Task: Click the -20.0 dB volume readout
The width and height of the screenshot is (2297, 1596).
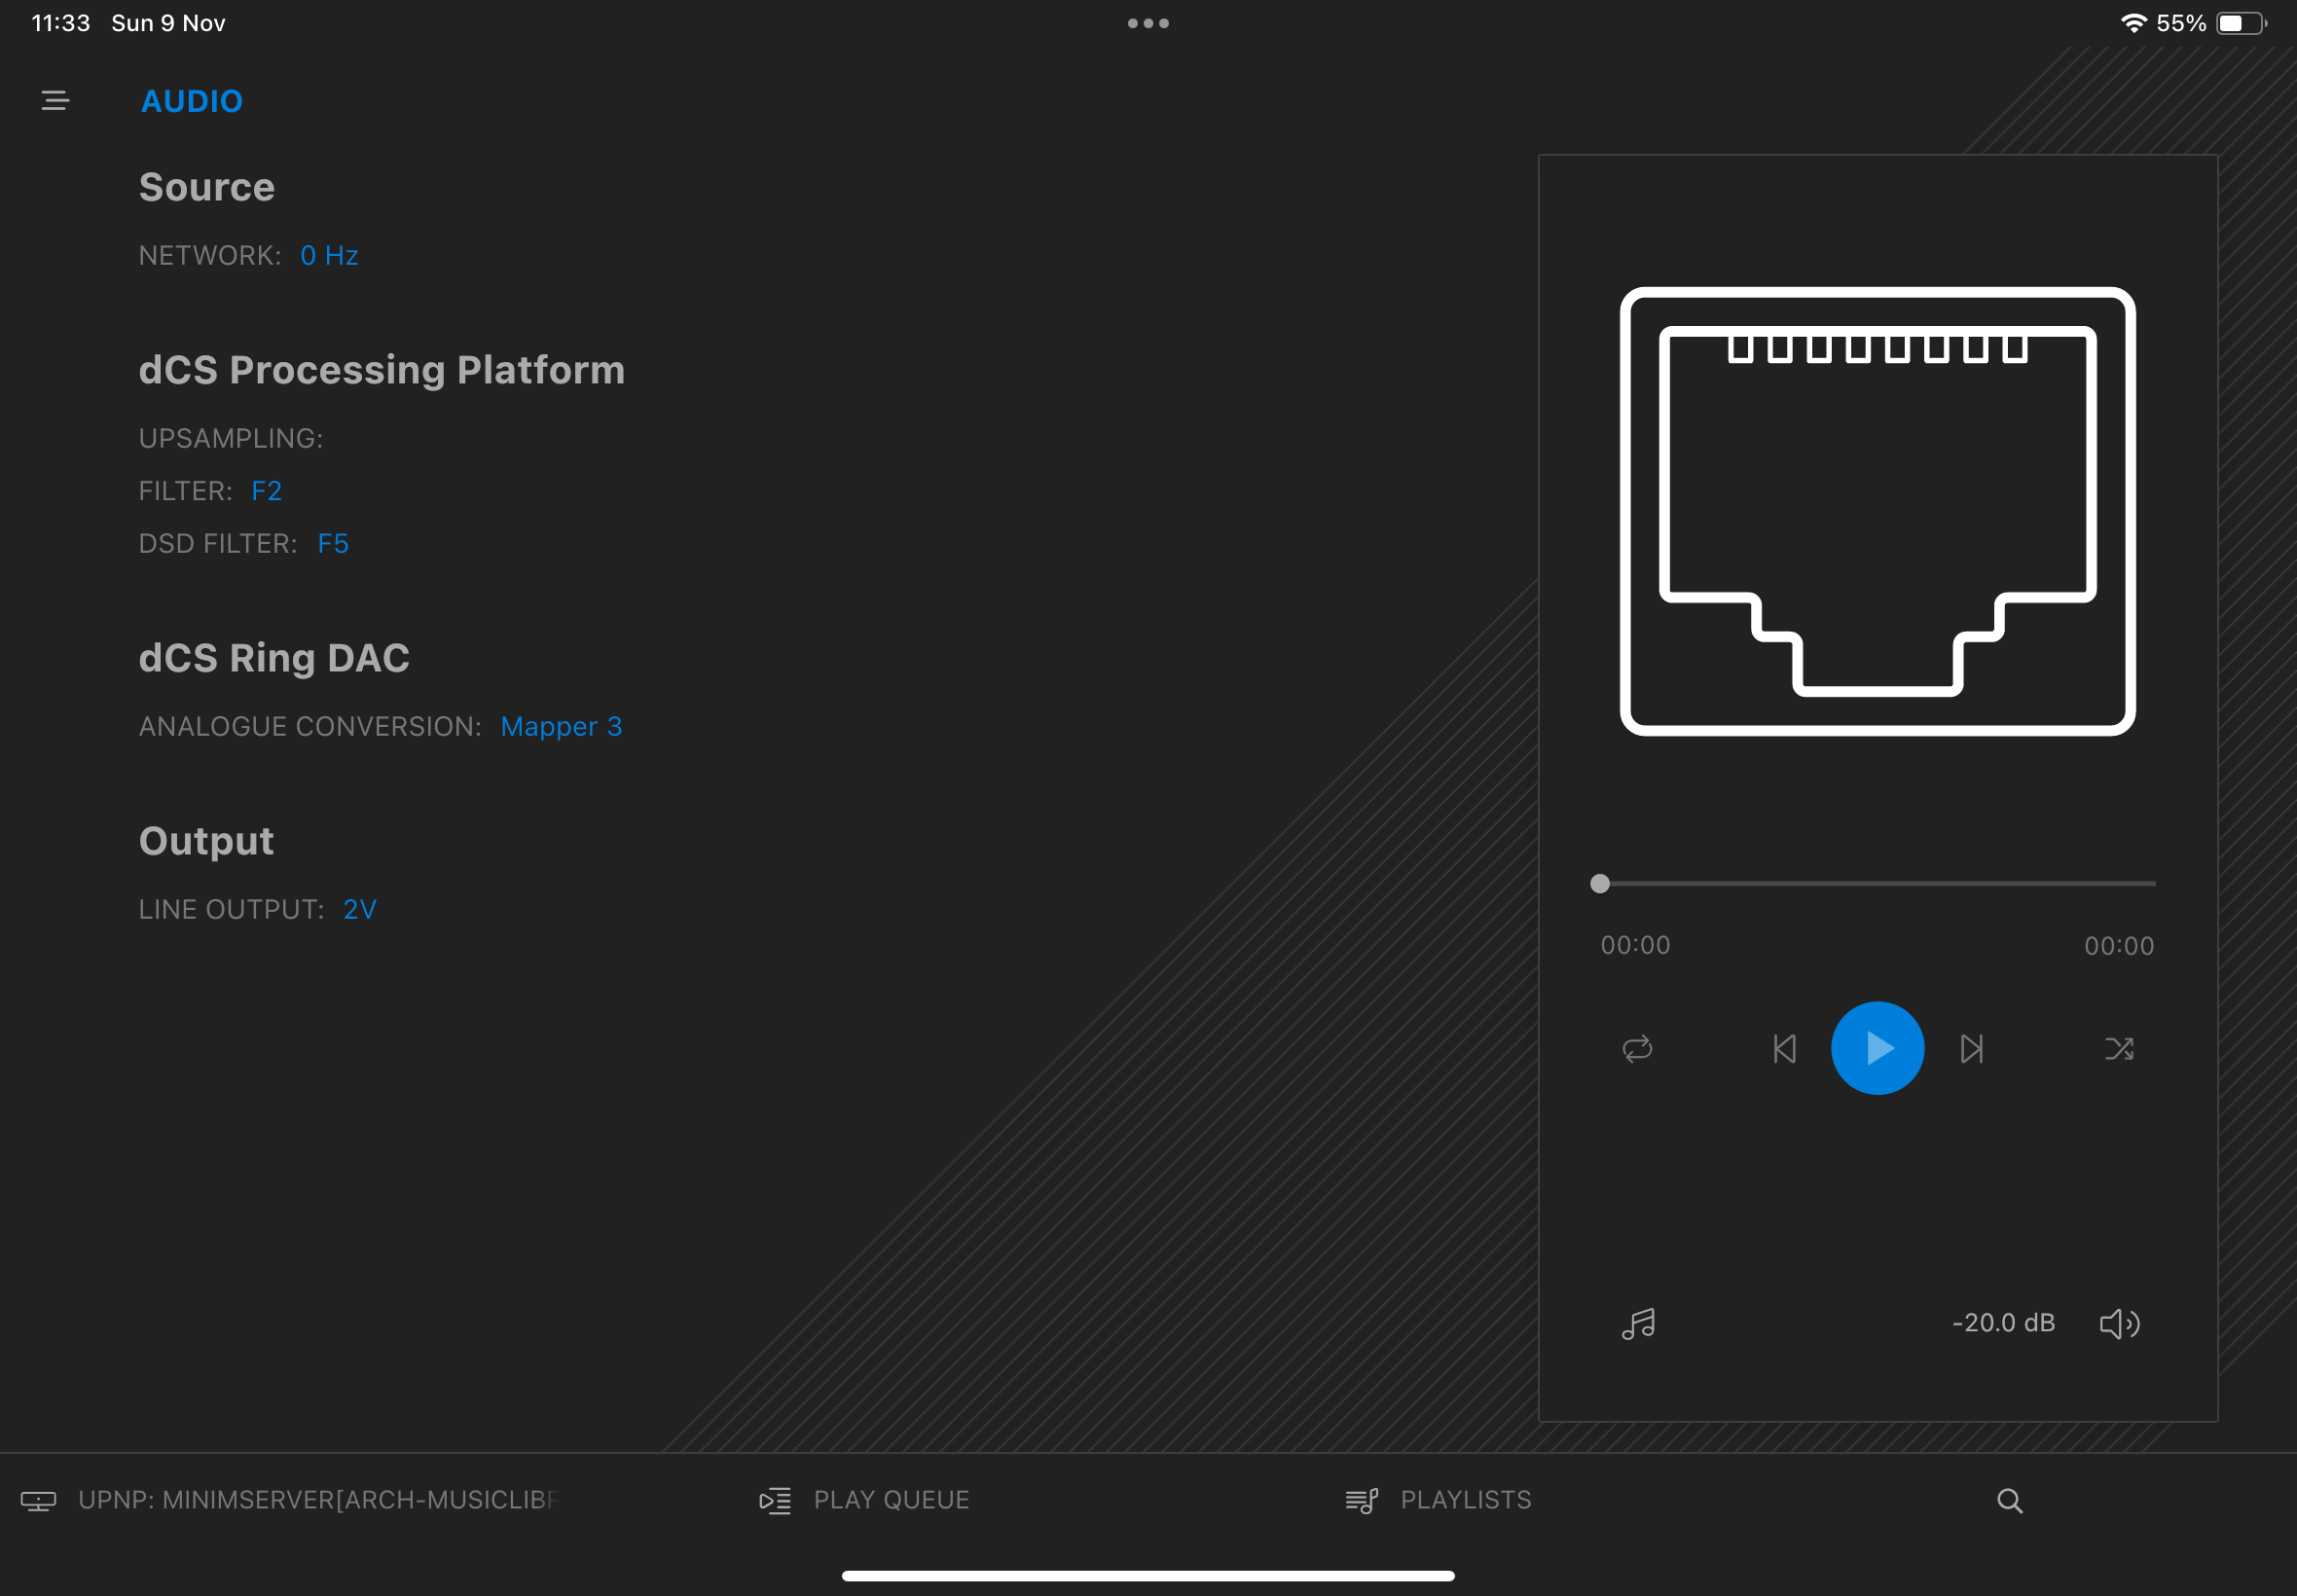Action: click(2003, 1323)
